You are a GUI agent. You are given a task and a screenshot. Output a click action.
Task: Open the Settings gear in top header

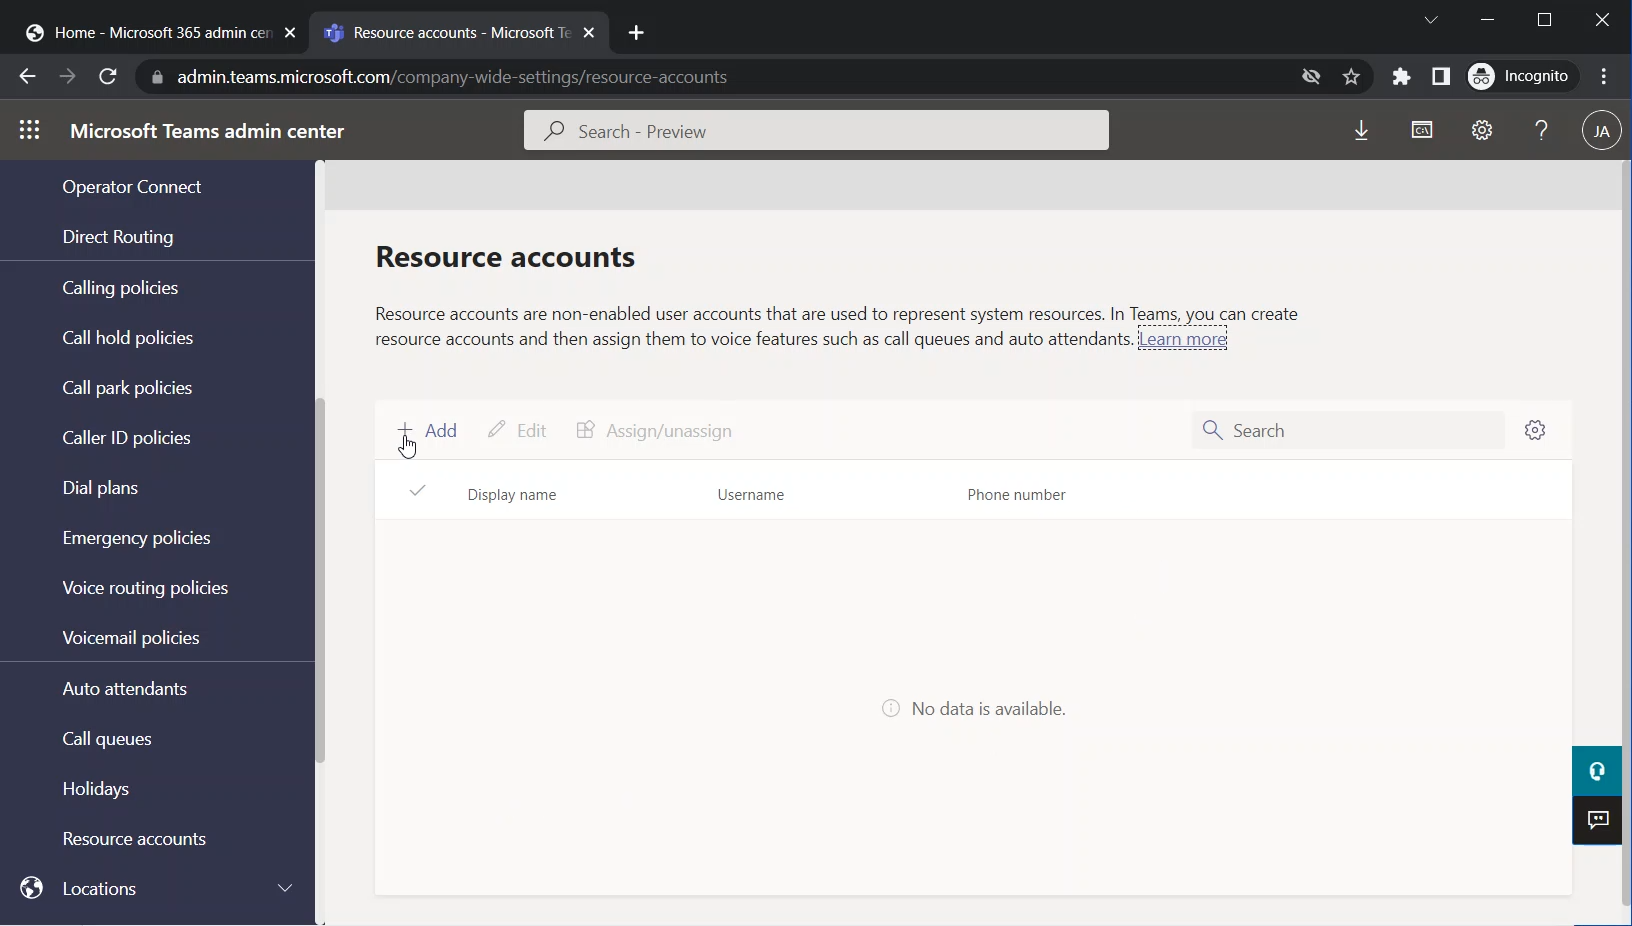(1482, 131)
